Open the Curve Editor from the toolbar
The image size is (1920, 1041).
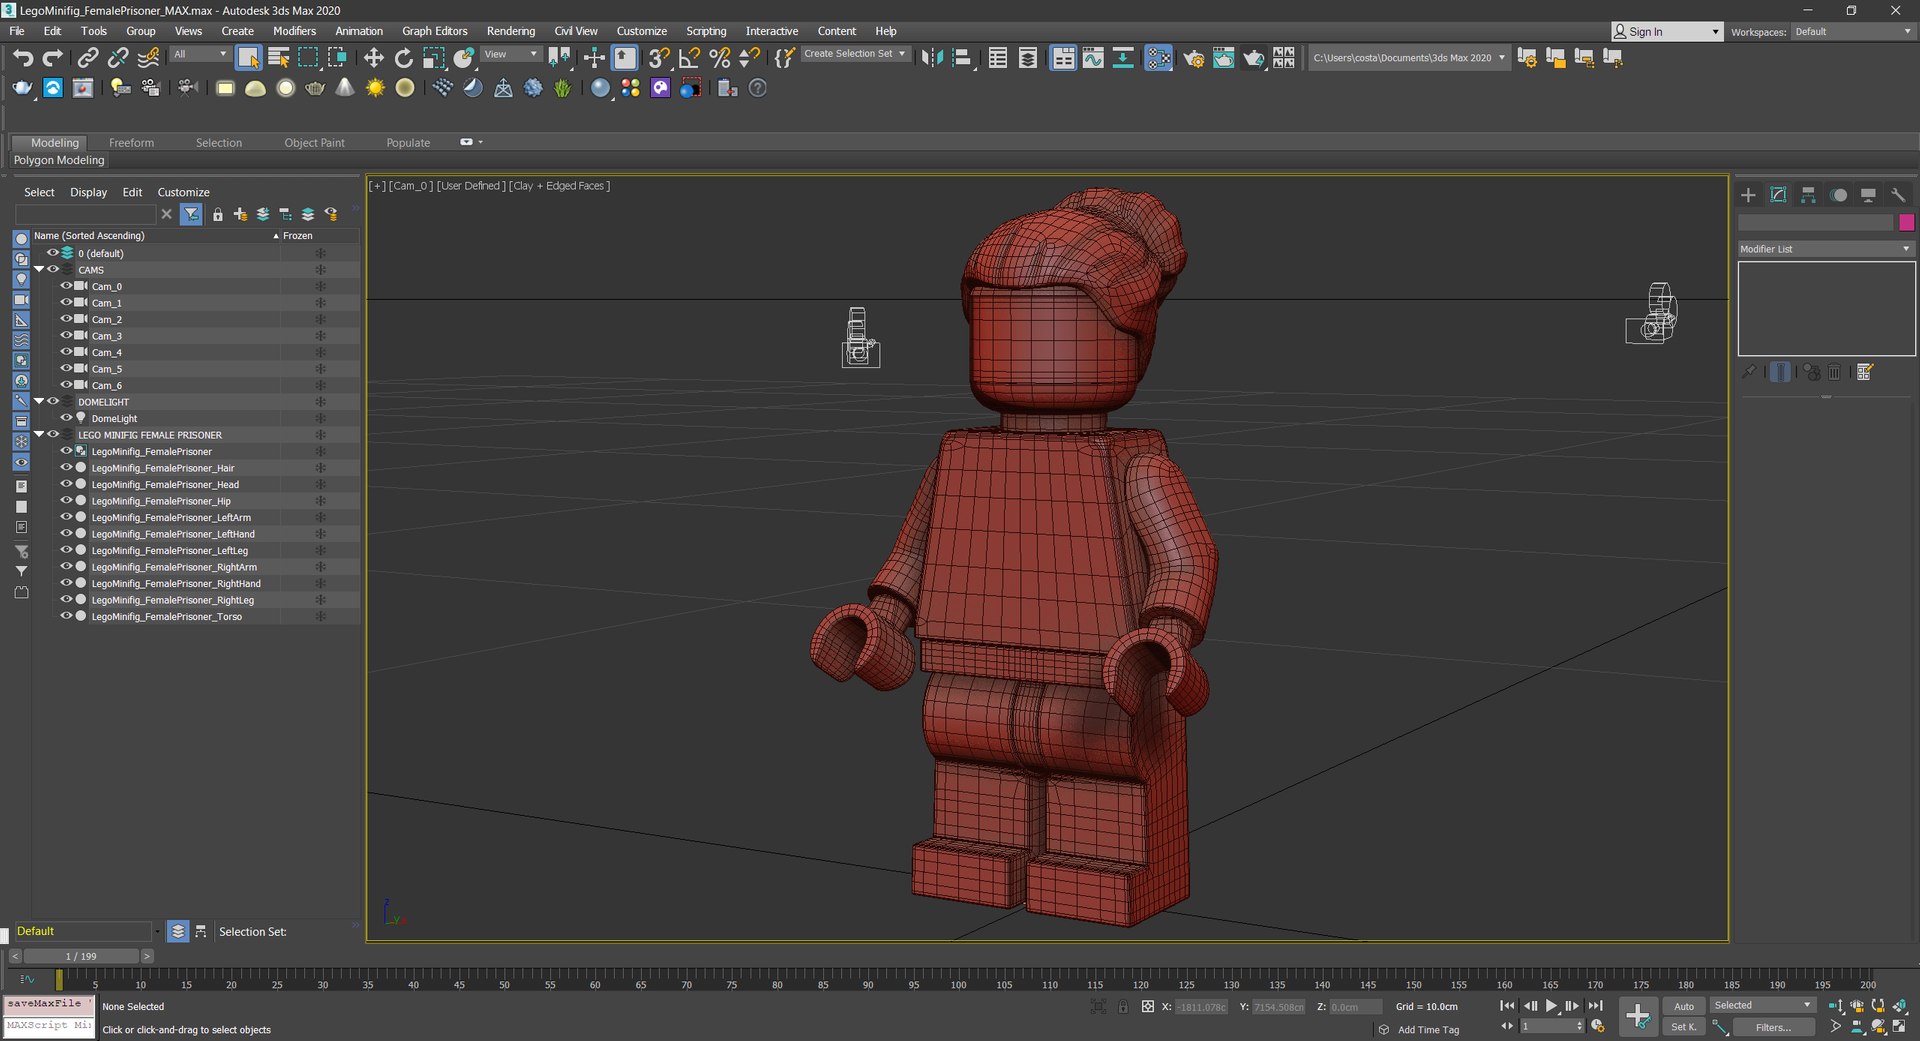coord(1093,58)
